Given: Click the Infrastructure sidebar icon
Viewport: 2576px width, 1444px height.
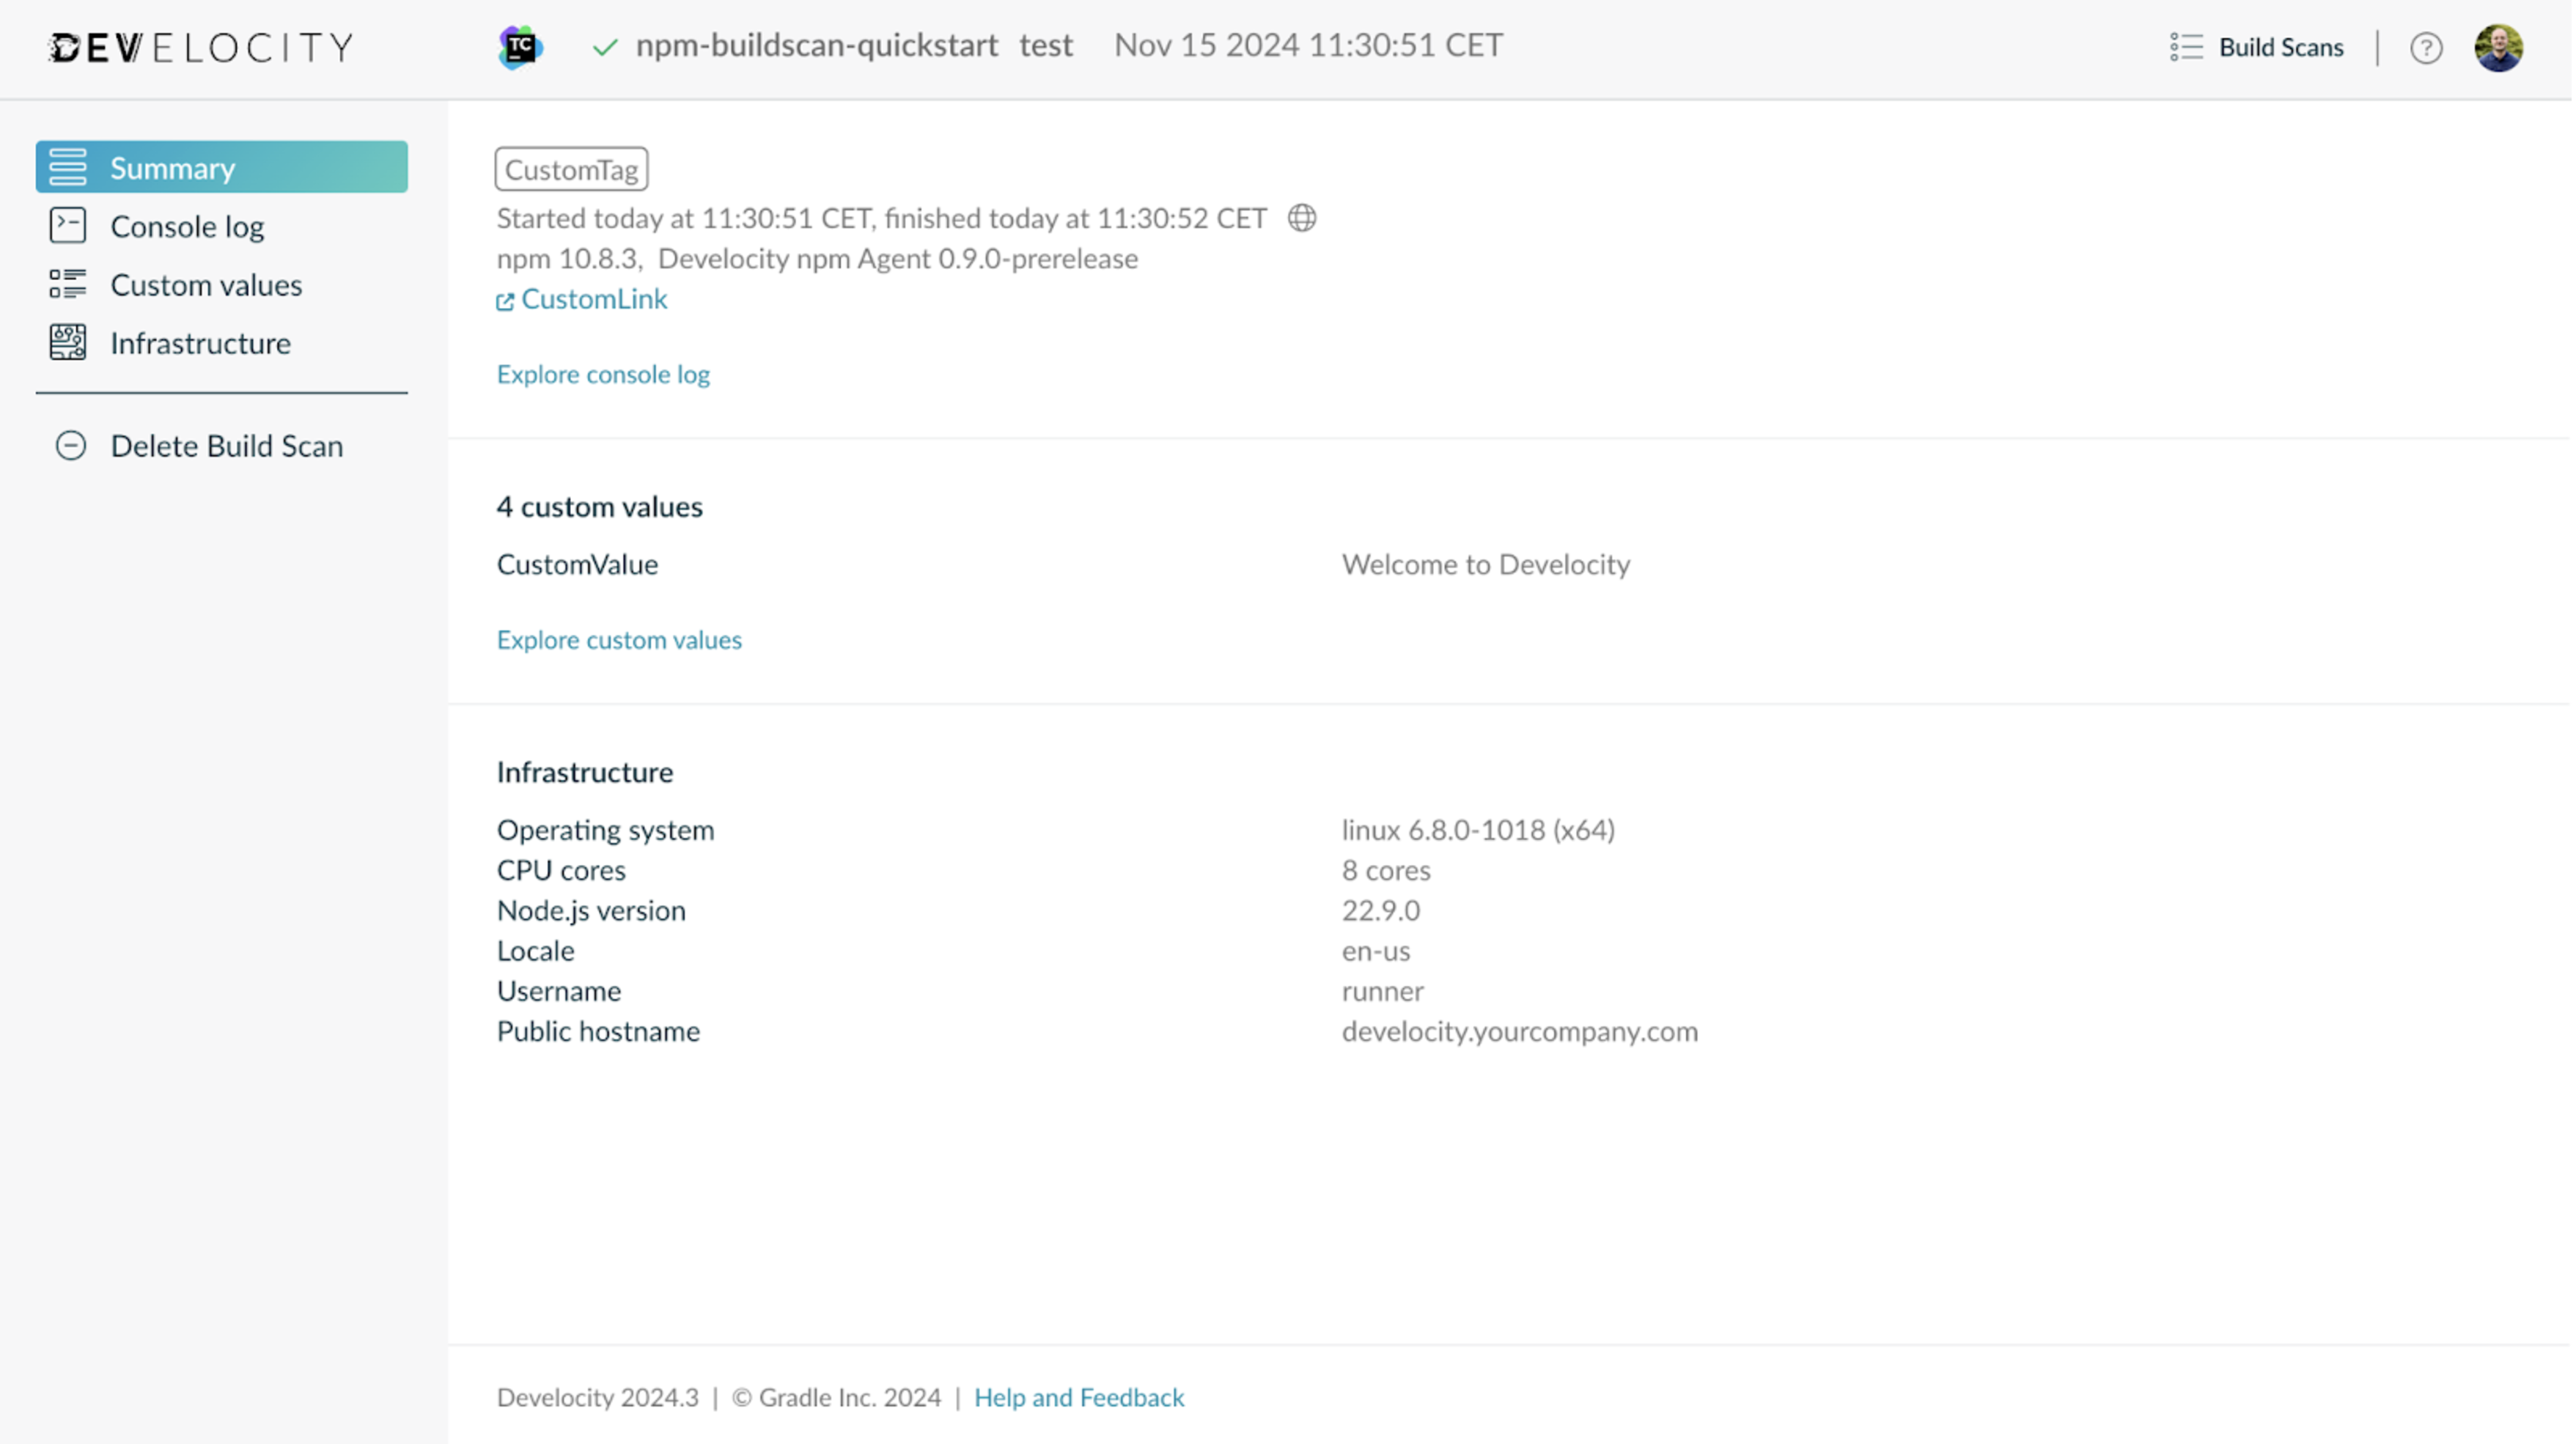Looking at the screenshot, I should tap(68, 343).
